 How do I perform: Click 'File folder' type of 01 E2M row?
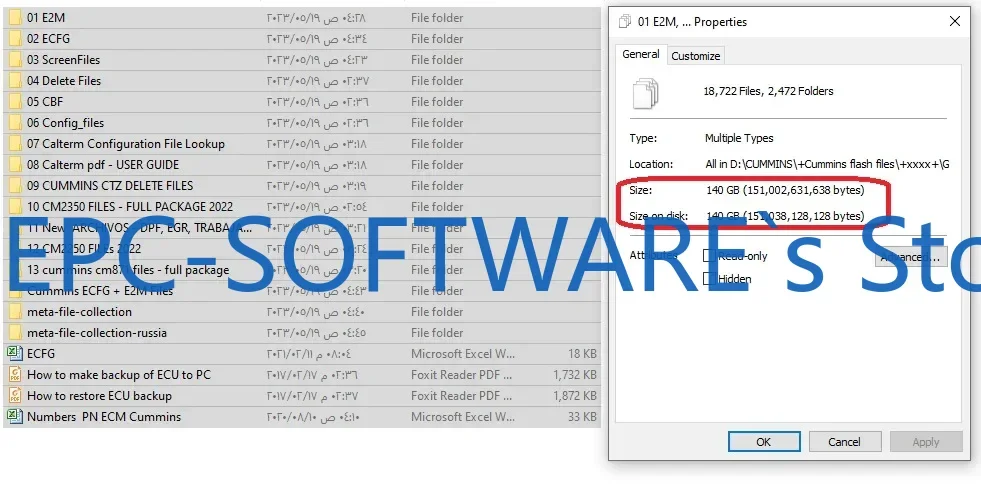coord(437,18)
